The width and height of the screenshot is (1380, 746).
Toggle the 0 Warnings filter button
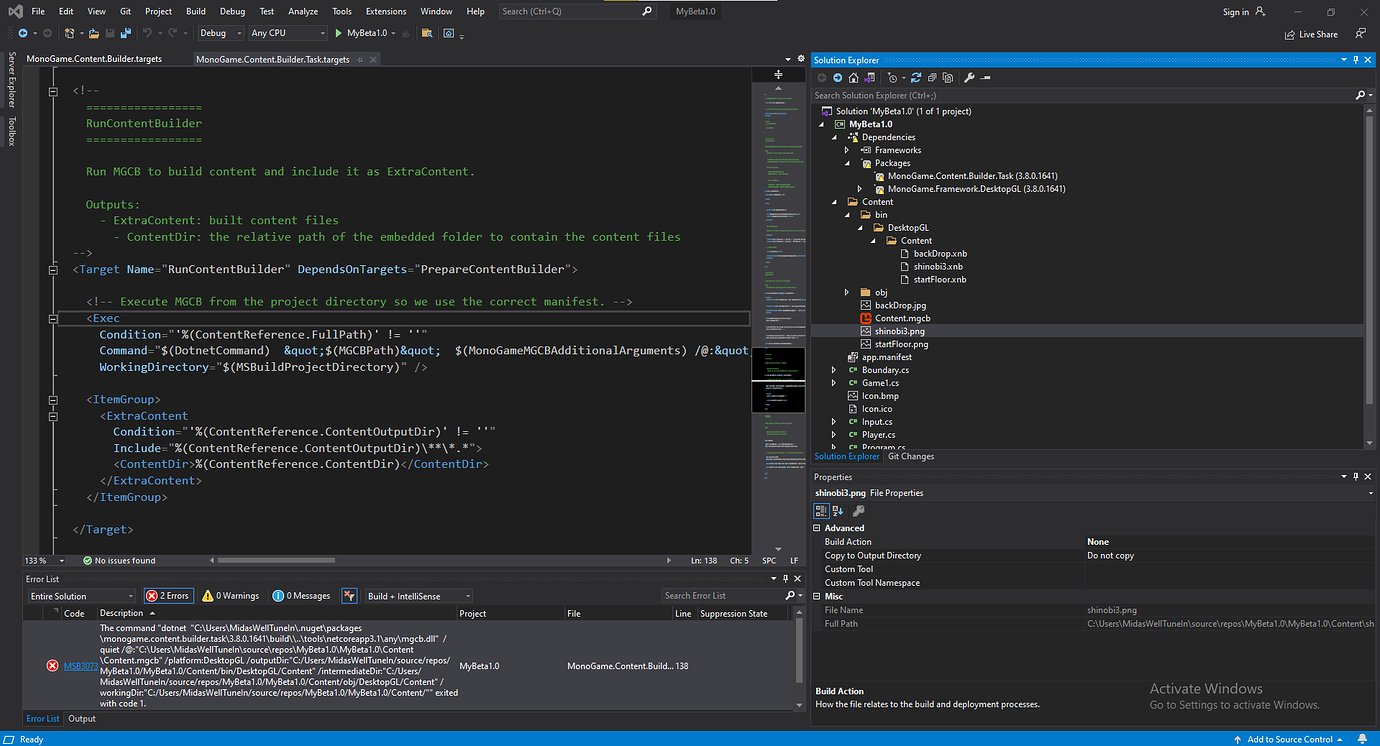point(230,595)
